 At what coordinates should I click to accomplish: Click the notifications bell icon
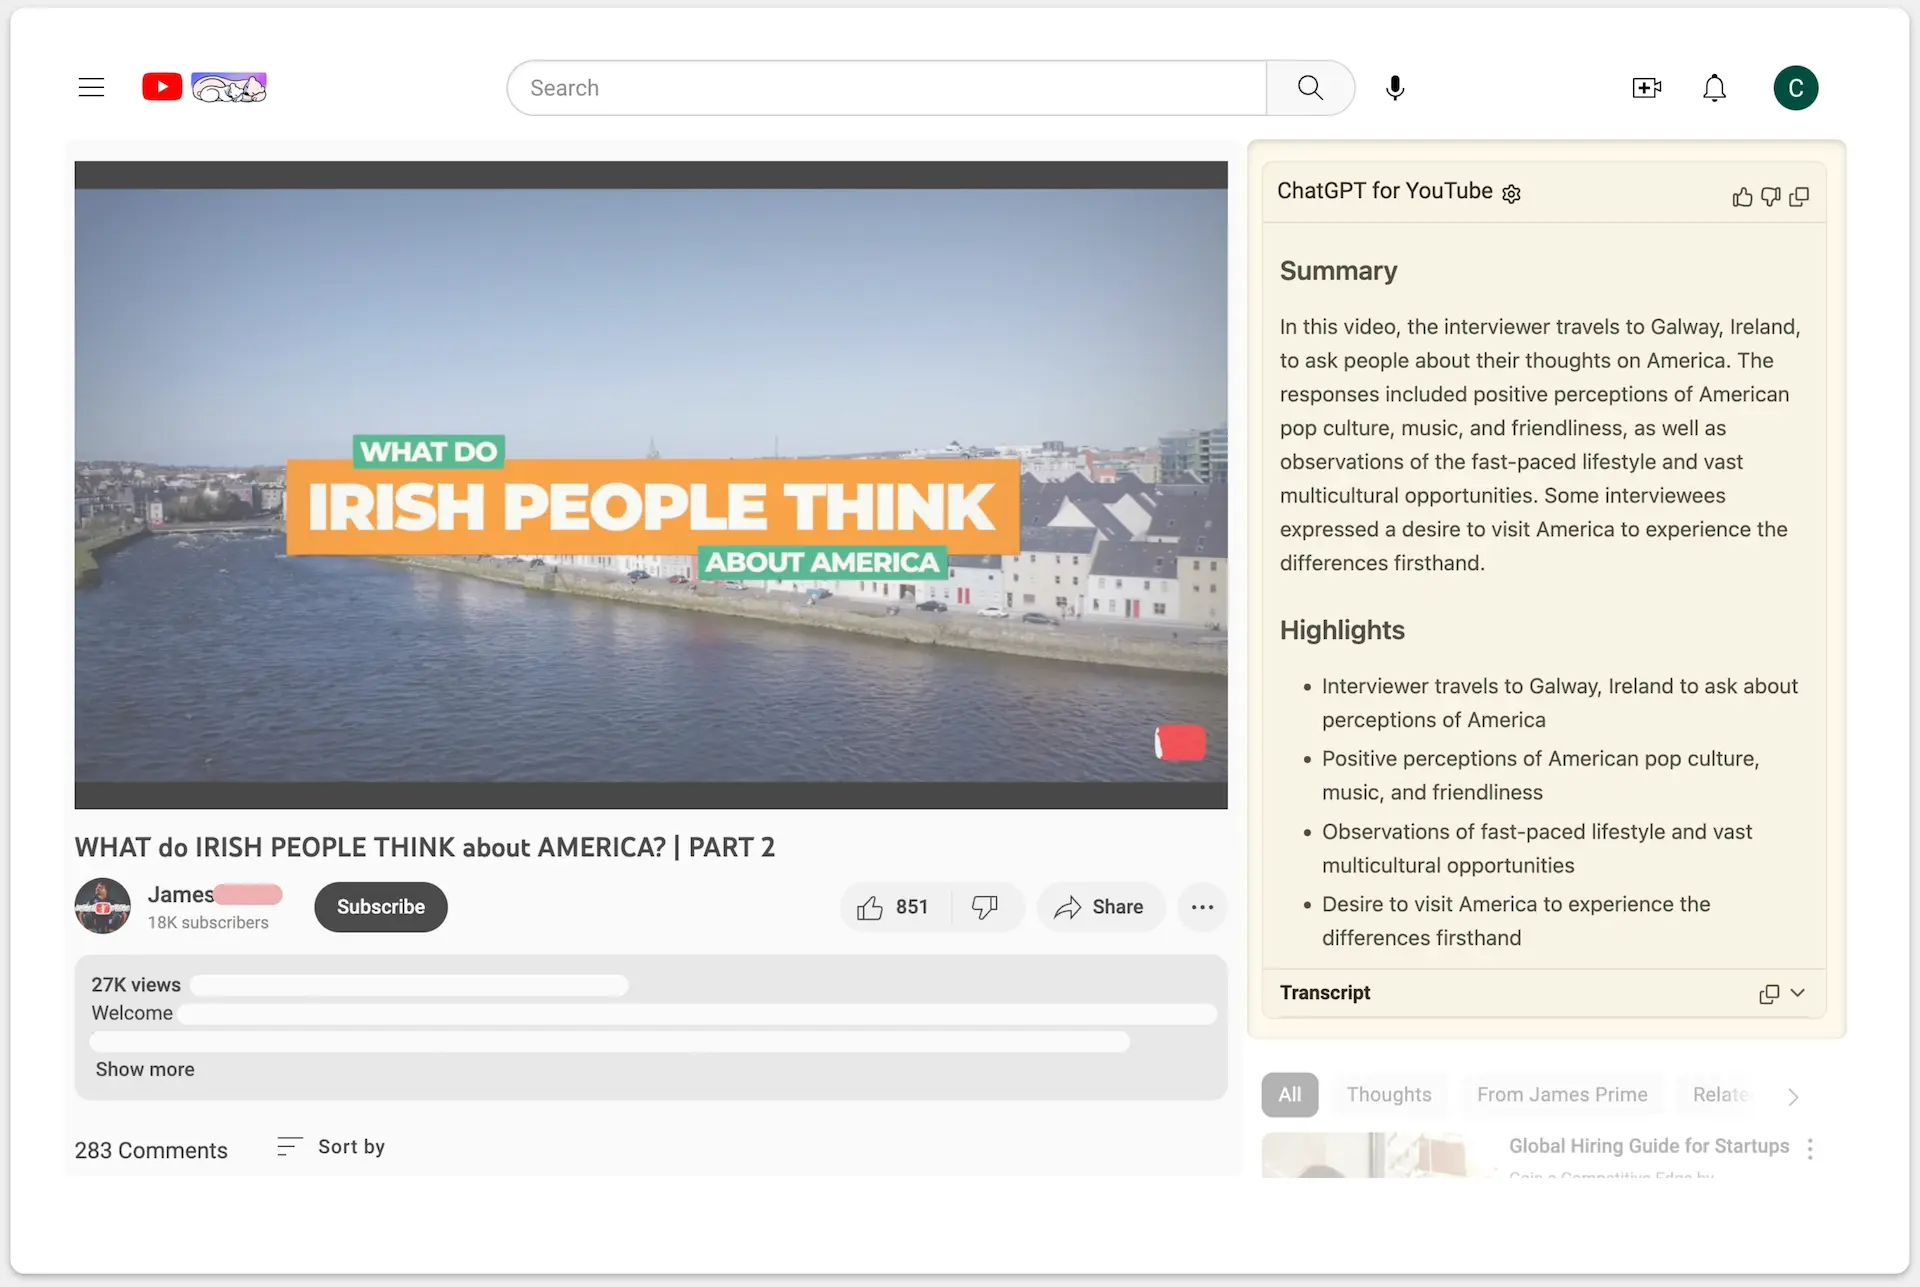tap(1715, 88)
